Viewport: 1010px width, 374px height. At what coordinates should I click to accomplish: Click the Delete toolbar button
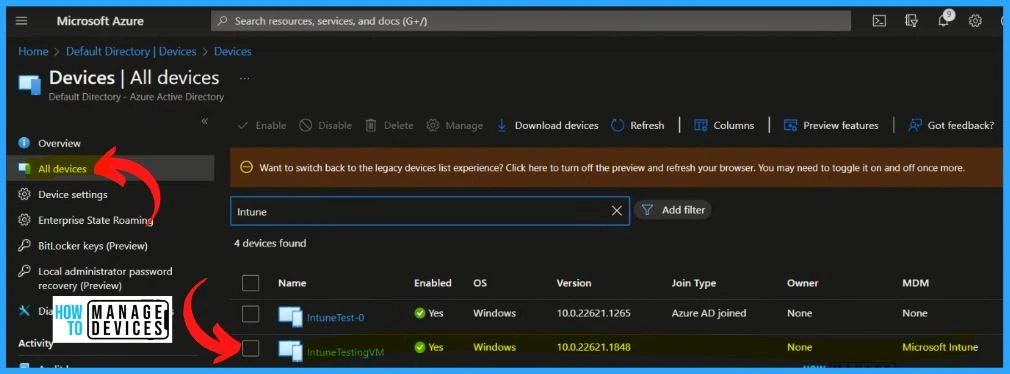click(389, 126)
